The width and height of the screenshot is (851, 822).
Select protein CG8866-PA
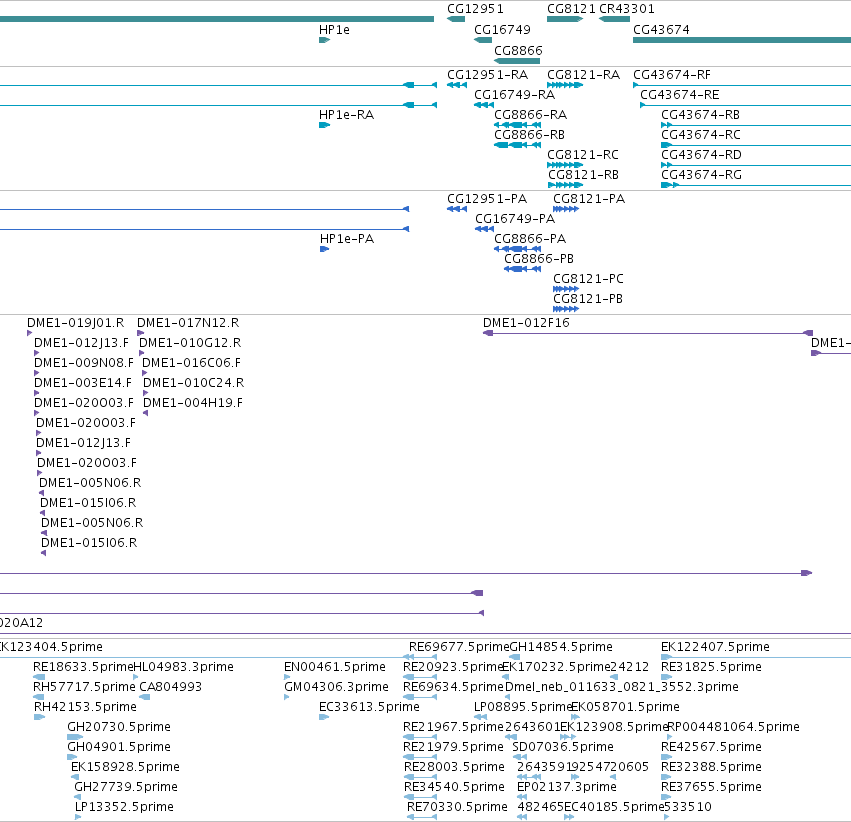518,249
